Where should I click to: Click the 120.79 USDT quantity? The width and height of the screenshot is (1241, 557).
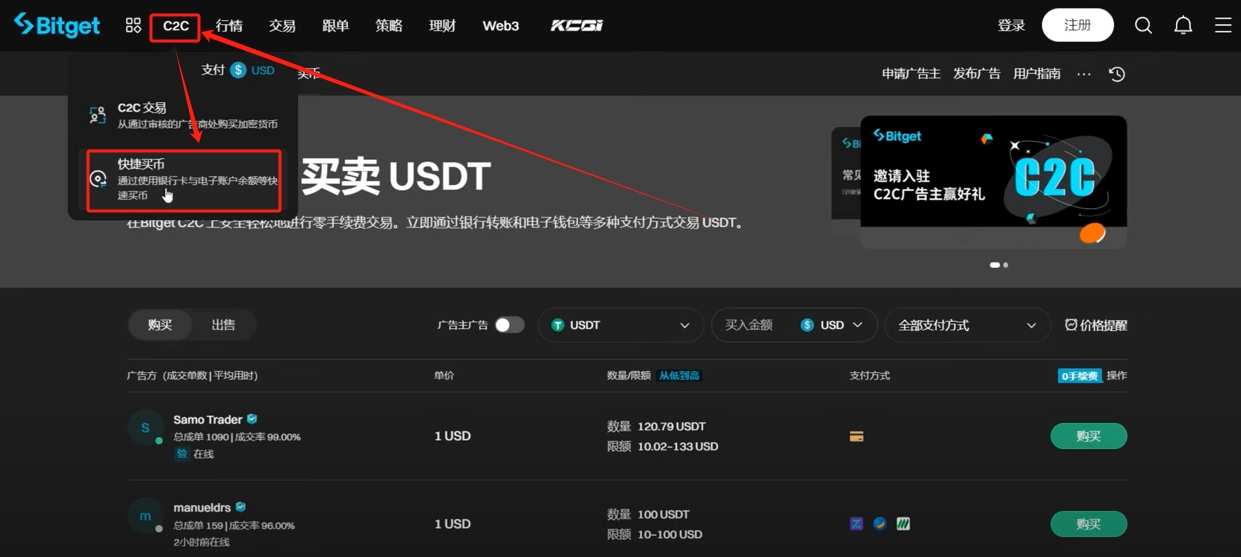pos(671,427)
